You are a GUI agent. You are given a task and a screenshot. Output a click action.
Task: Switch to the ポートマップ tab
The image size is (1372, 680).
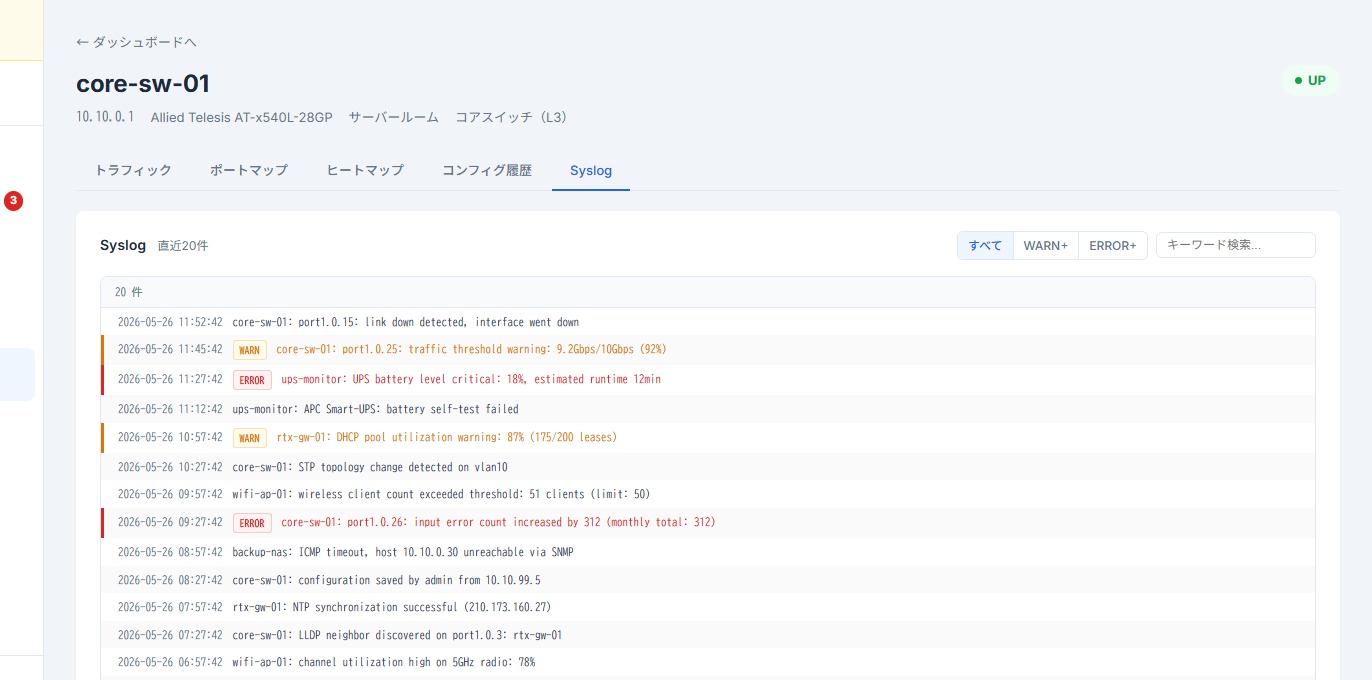[249, 170]
